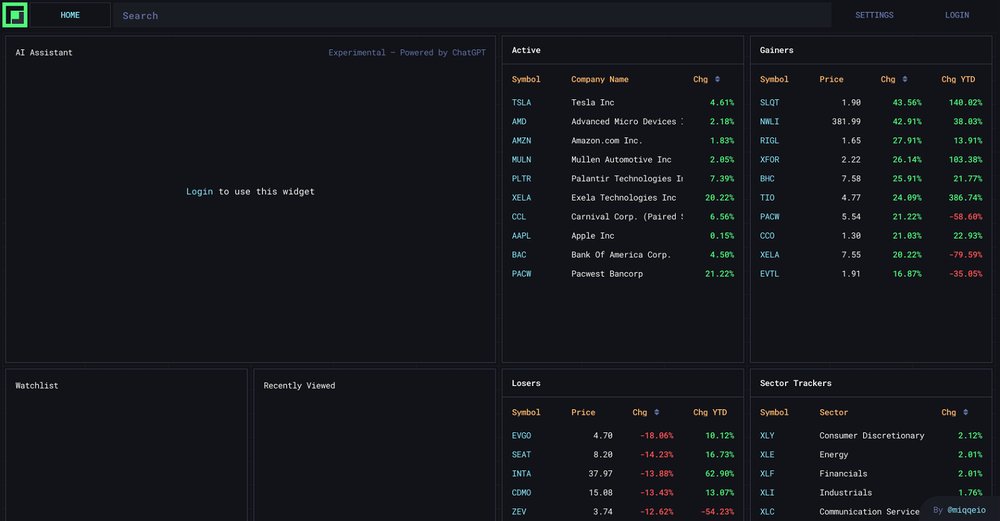
Task: Click Company Name header in Active
Action: tap(600, 79)
